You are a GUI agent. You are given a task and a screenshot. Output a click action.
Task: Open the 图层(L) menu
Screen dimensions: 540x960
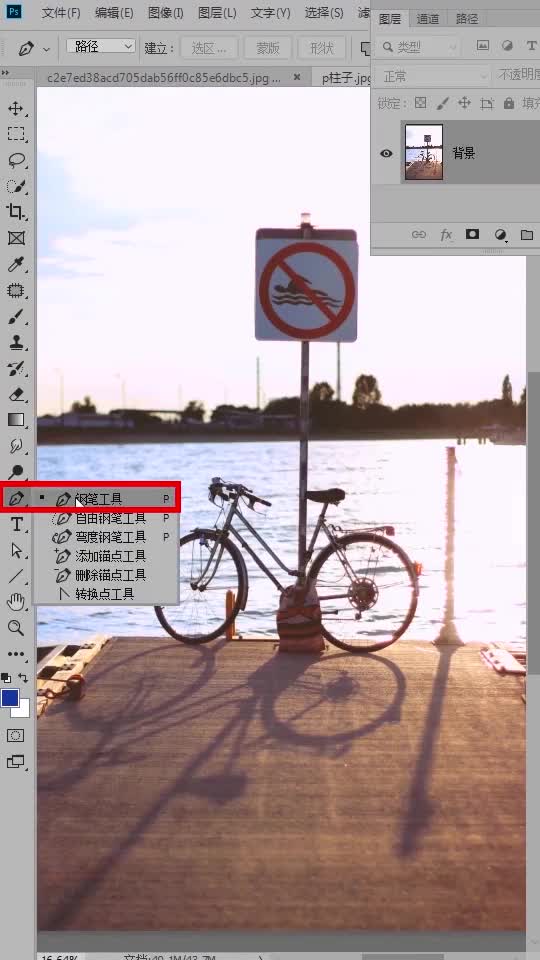tap(217, 12)
